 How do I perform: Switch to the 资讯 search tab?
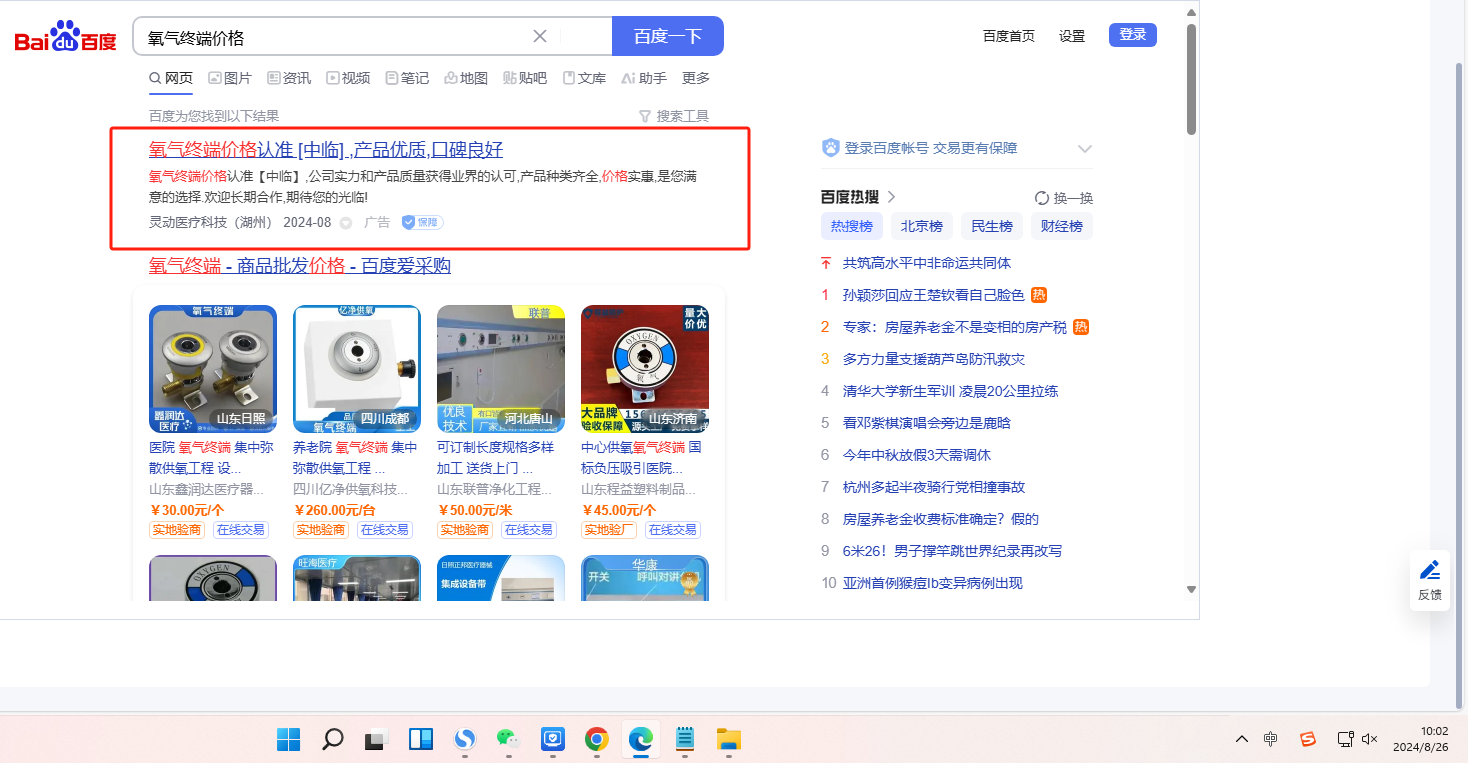(x=289, y=78)
